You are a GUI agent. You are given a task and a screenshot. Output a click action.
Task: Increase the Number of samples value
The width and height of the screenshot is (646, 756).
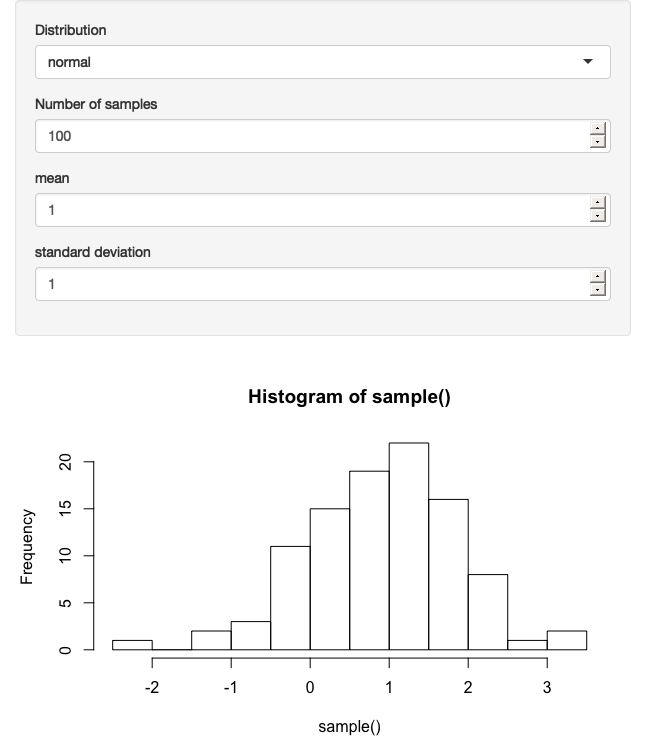click(598, 130)
